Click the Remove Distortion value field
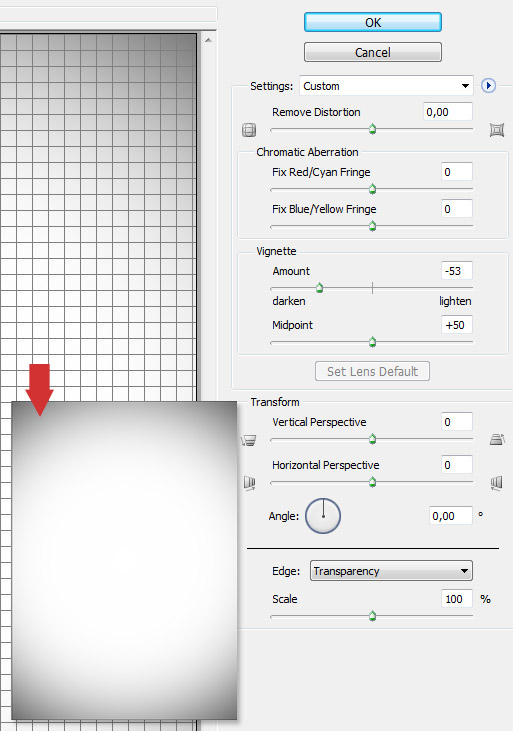Screen dimensions: 513x731 [x=448, y=112]
